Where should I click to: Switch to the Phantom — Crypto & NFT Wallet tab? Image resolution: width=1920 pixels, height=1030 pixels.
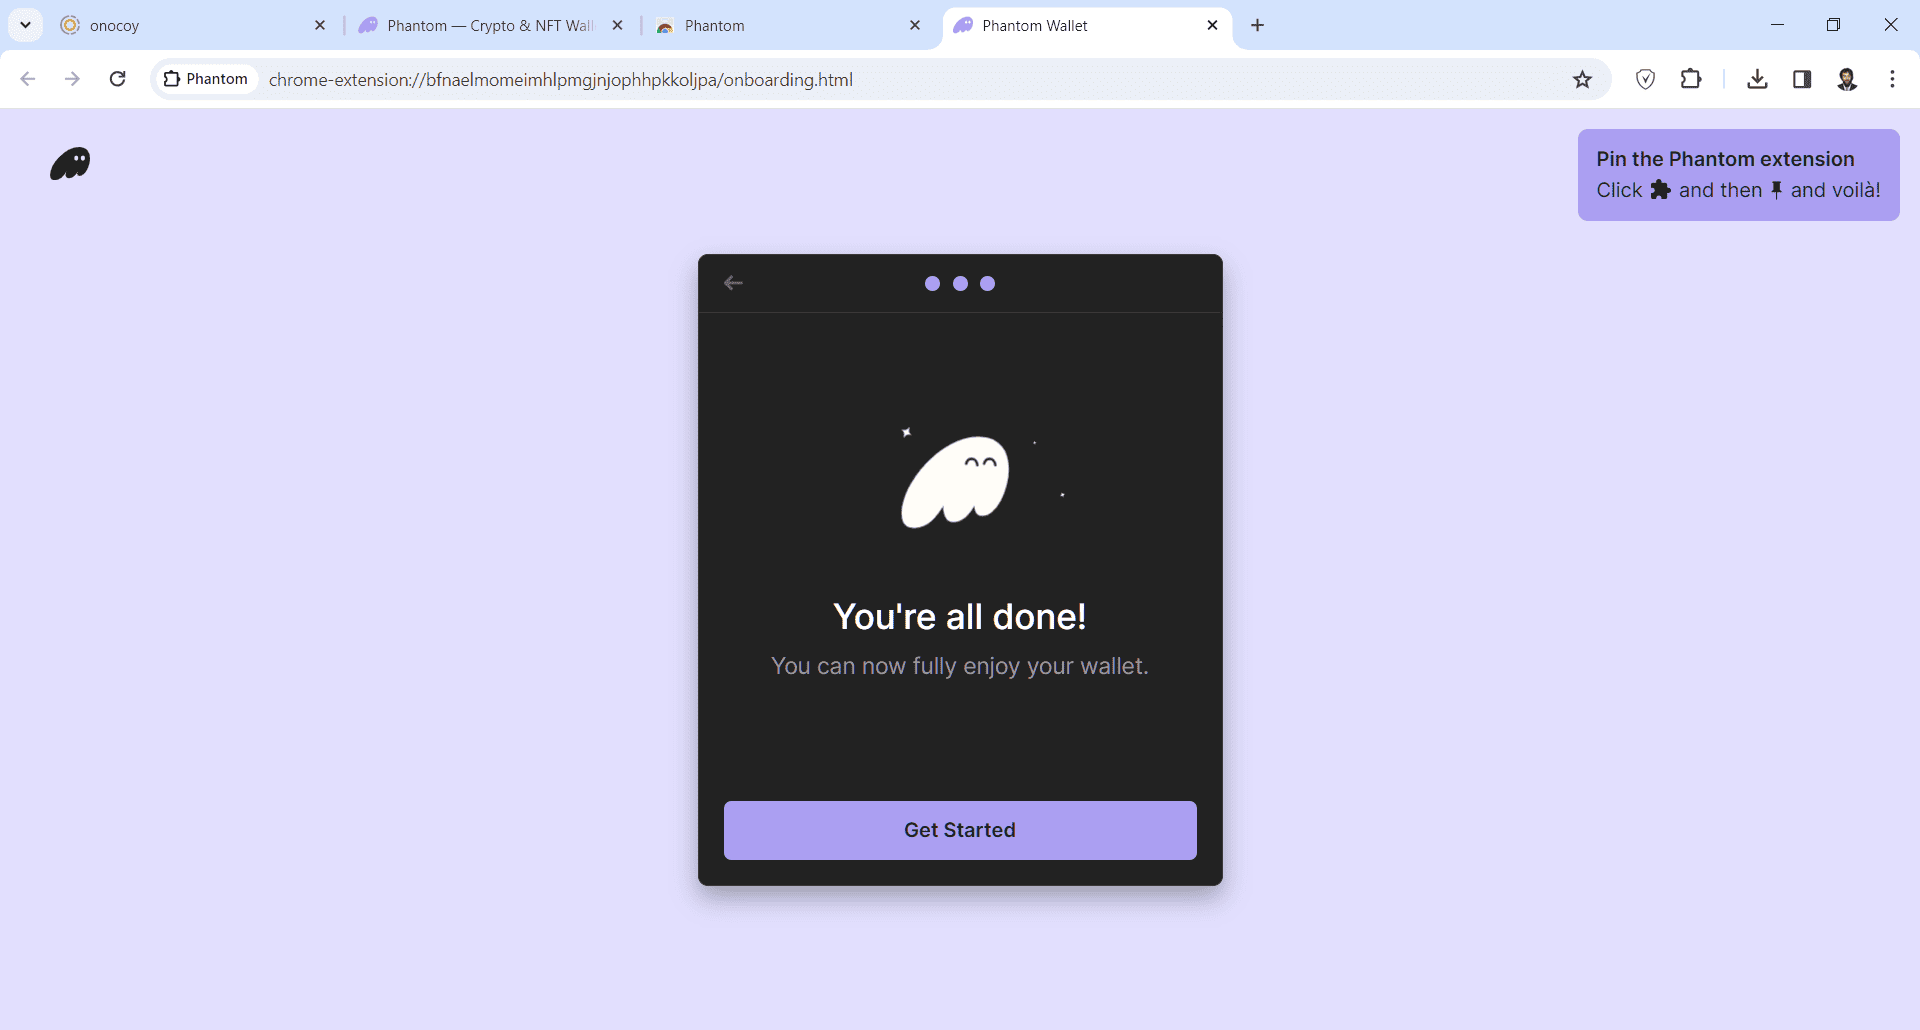[x=490, y=26]
